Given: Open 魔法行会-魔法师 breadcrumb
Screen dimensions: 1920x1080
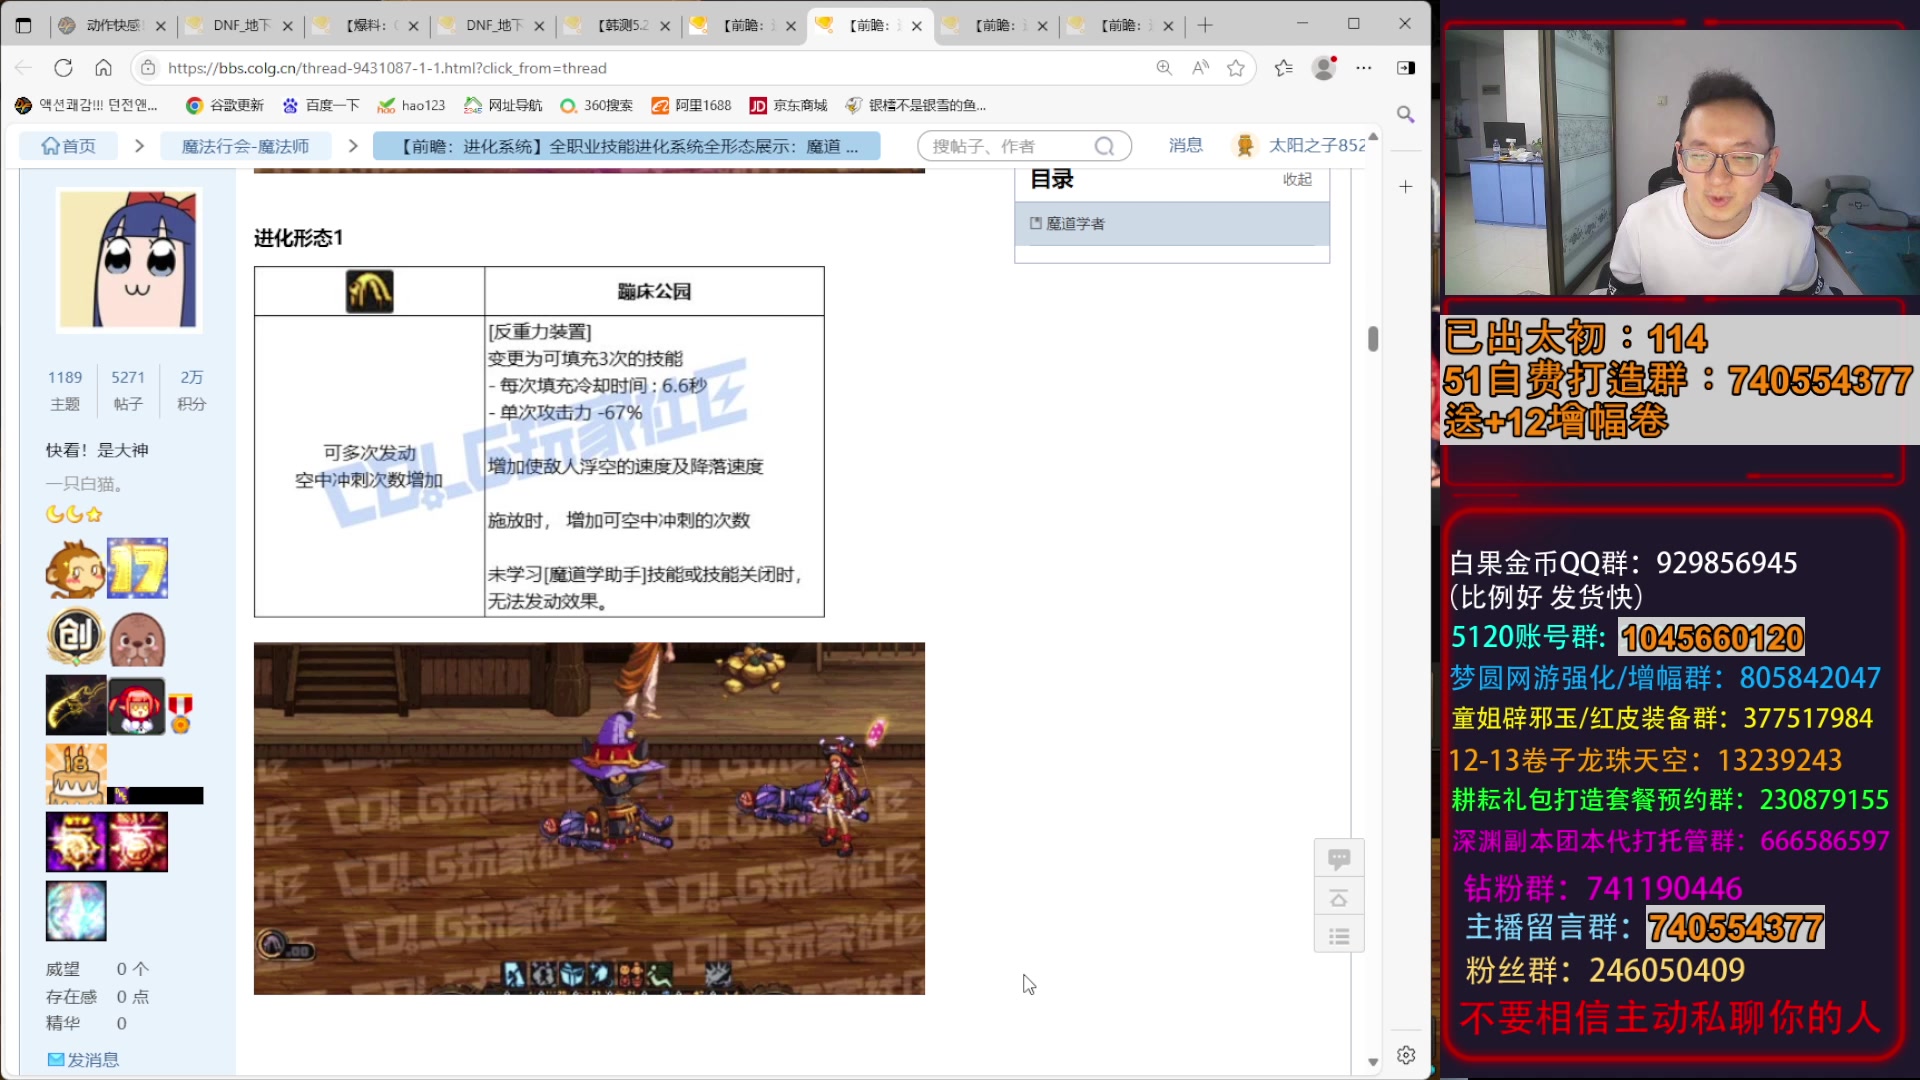Looking at the screenshot, I should 245,146.
